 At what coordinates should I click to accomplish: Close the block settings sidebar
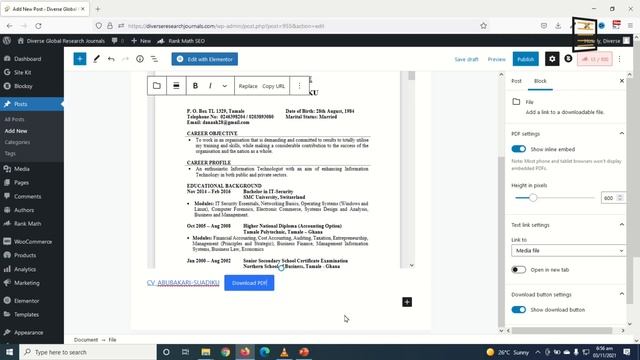[x=622, y=81]
